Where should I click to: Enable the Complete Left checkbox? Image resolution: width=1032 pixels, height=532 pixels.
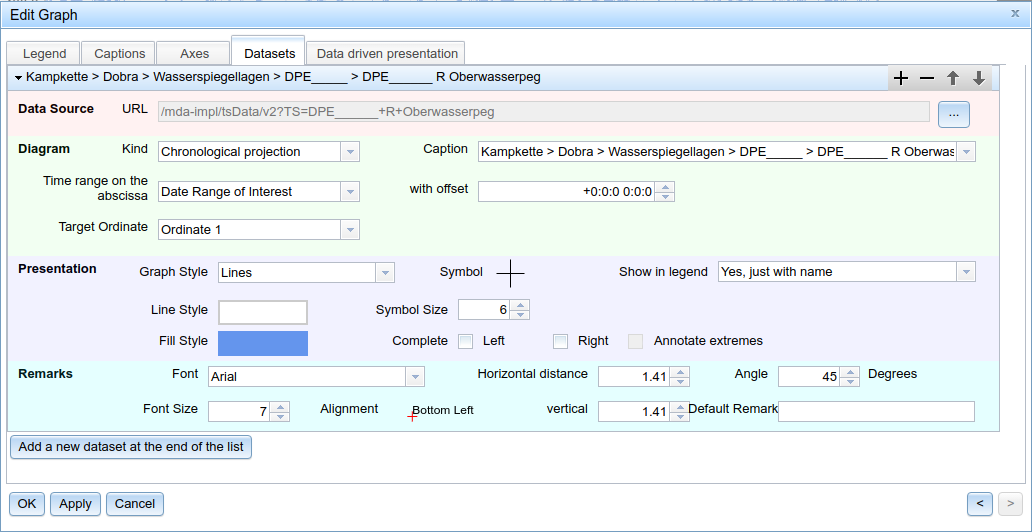tap(465, 342)
